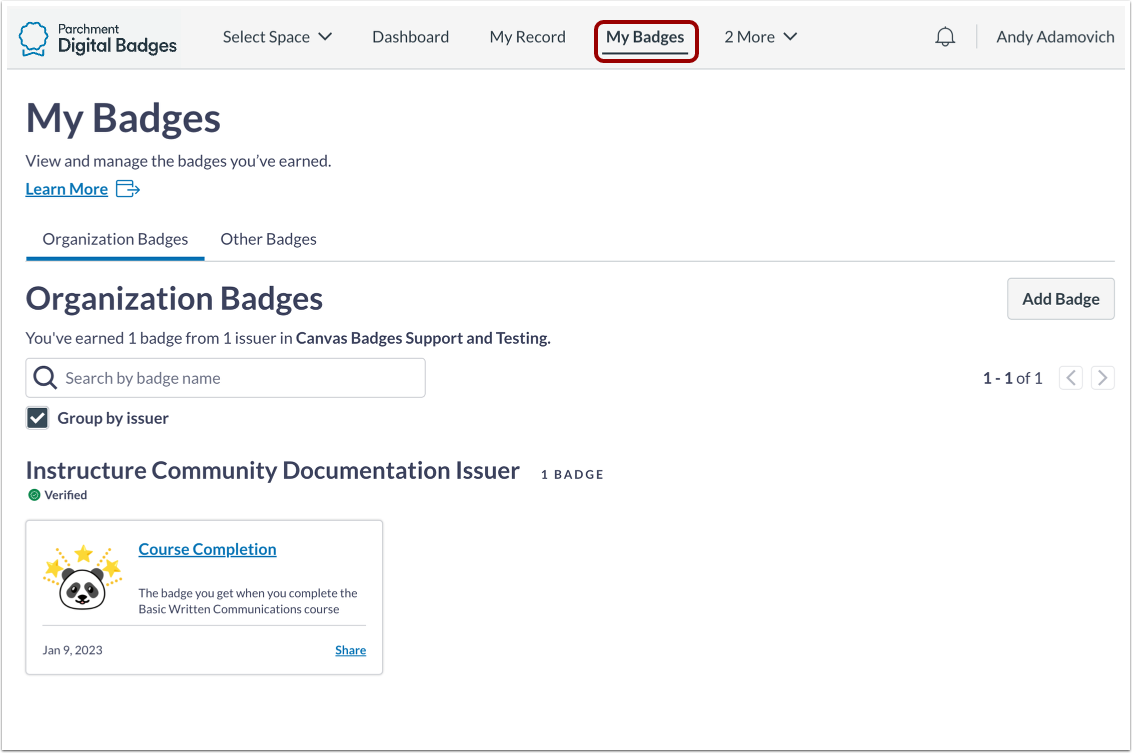The image size is (1132, 753).
Task: Open the Select Space chevron arrow
Action: (325, 36)
